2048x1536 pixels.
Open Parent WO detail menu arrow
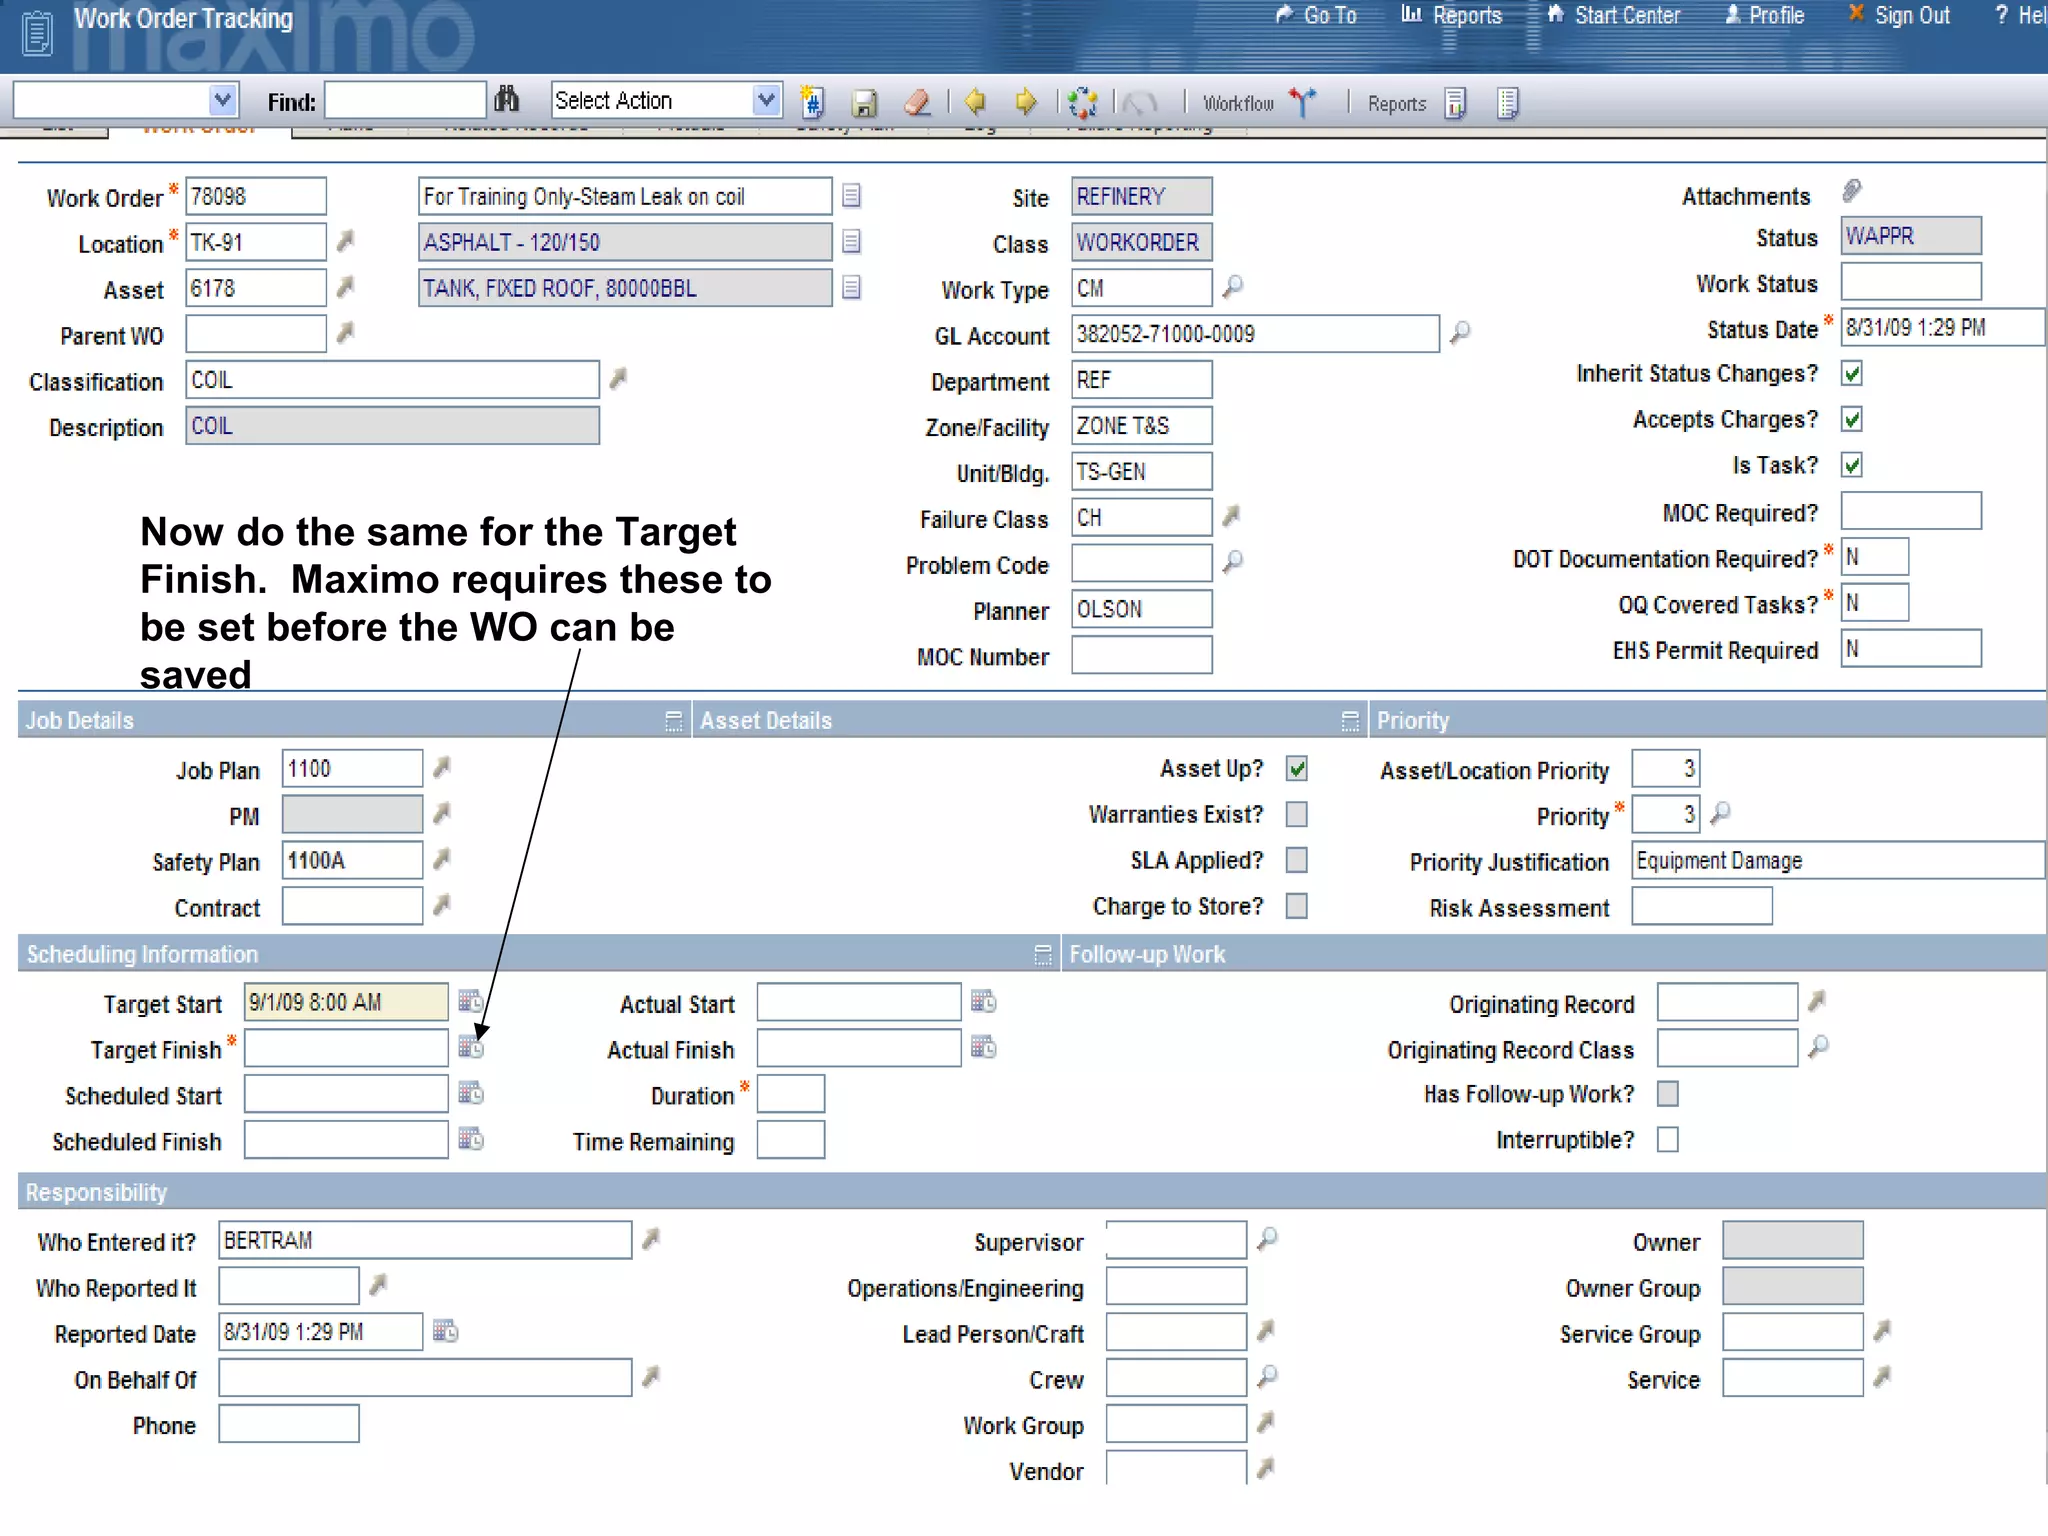coord(346,332)
